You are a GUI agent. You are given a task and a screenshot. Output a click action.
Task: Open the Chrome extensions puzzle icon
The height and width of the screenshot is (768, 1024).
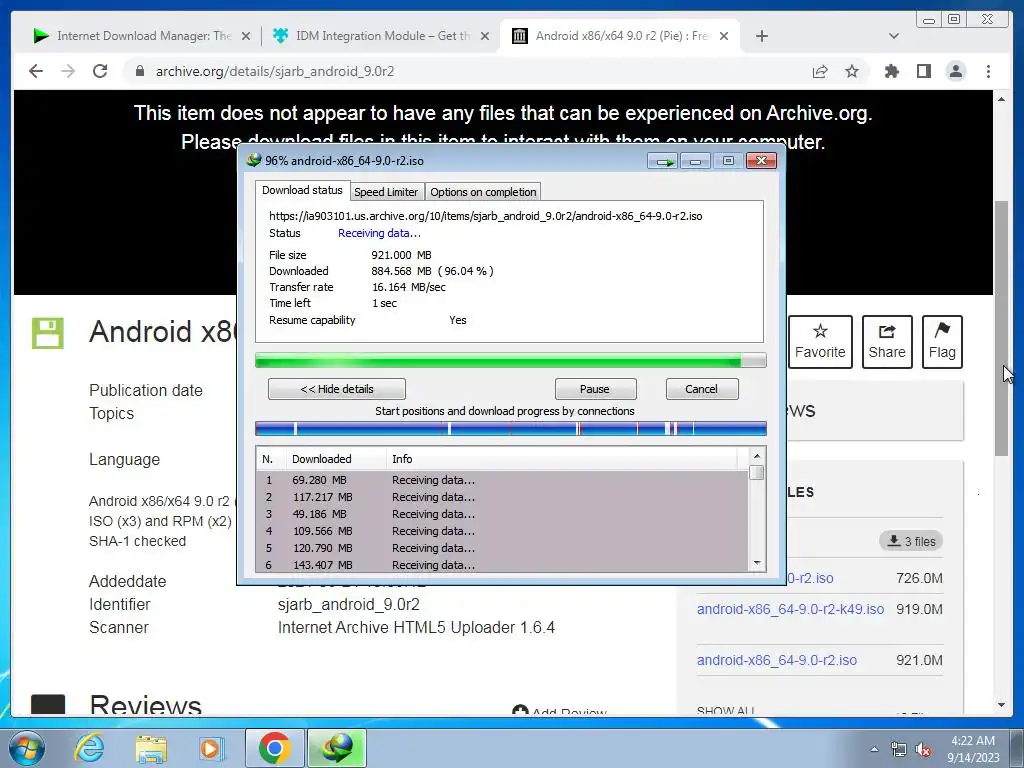891,71
